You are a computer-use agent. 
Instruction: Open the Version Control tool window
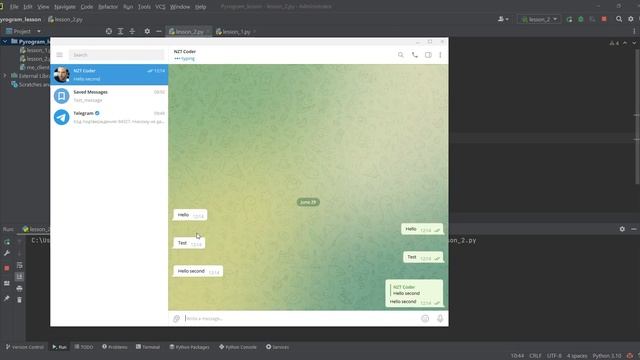pos(25,347)
